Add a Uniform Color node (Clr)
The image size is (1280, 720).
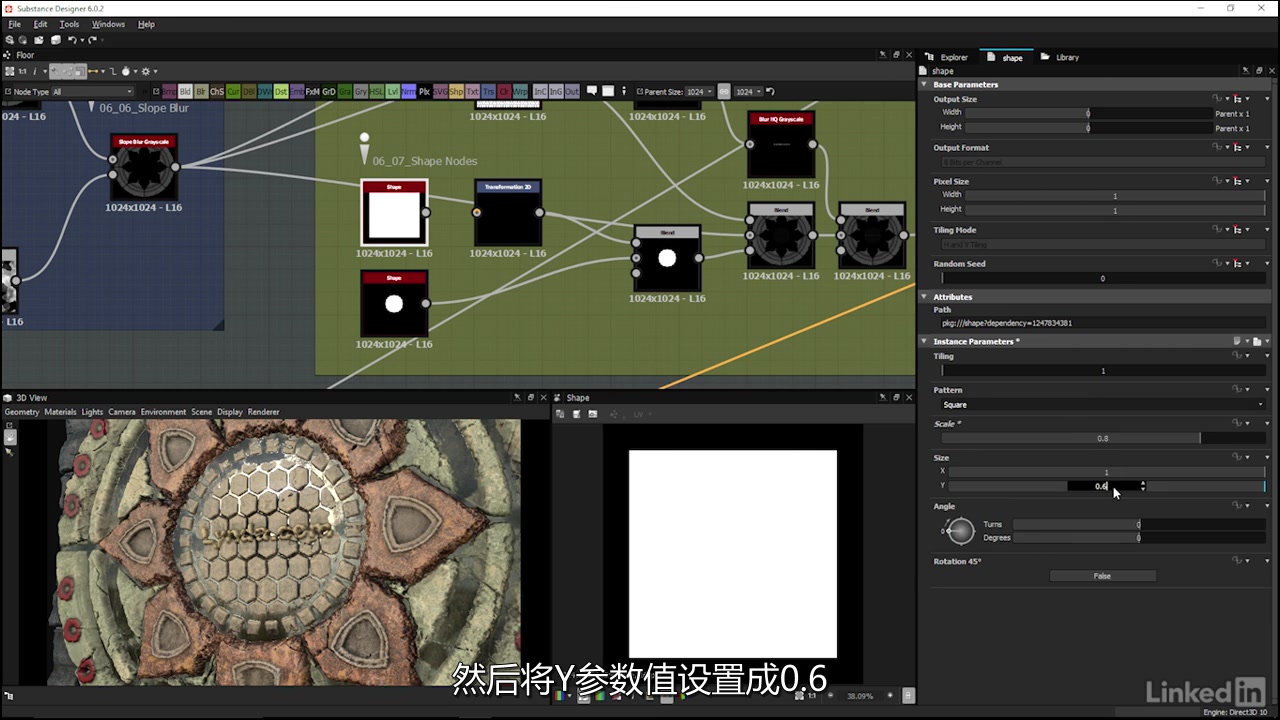[x=504, y=91]
